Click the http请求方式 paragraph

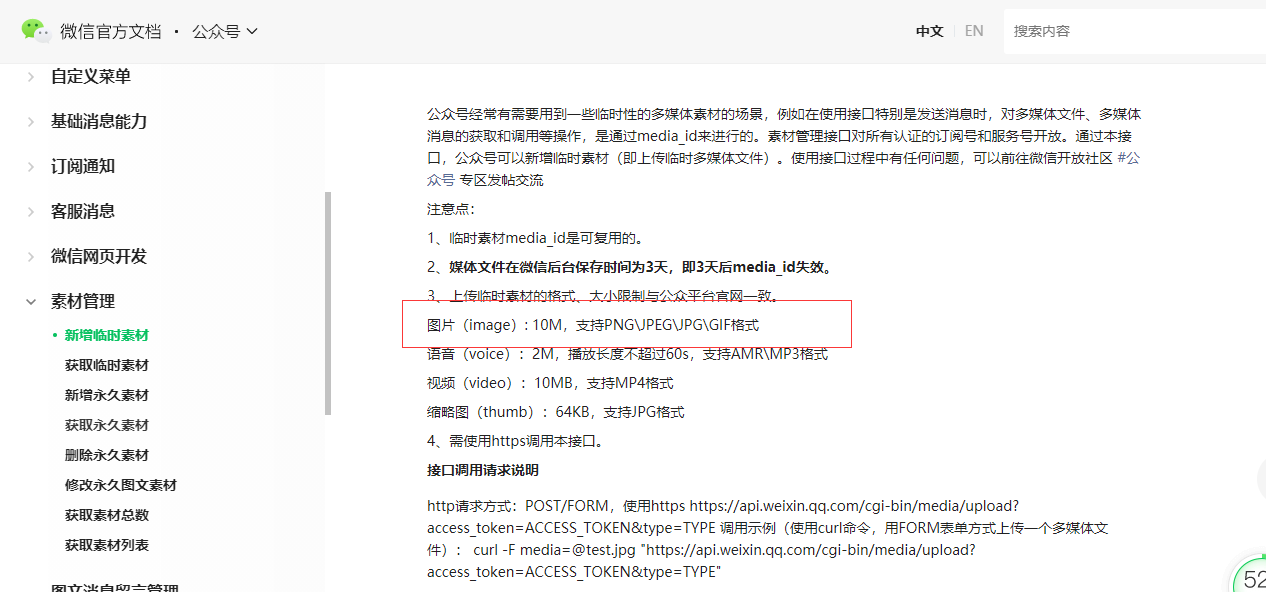[767, 539]
